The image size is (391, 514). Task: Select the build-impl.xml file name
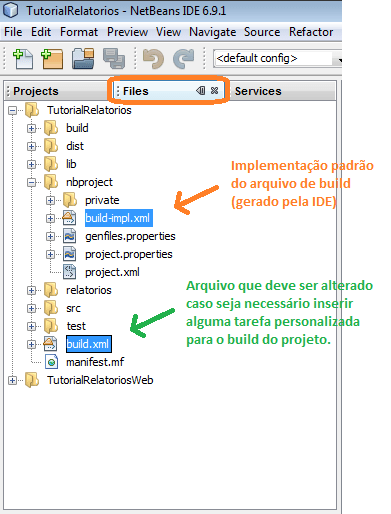118,218
